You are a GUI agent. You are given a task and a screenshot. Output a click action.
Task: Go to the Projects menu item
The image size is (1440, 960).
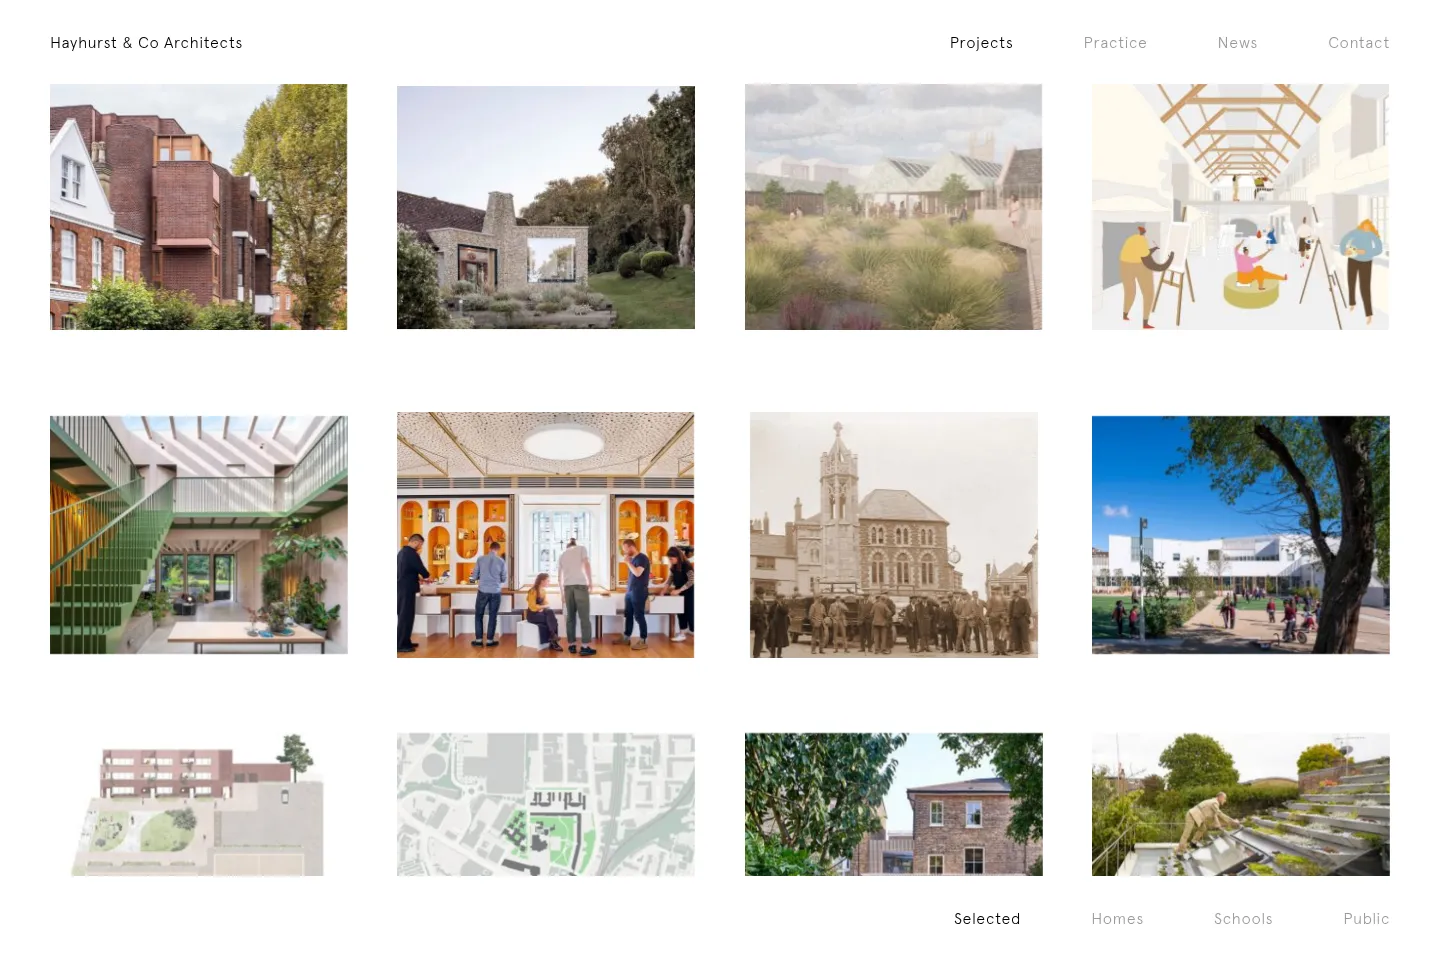[x=981, y=43]
